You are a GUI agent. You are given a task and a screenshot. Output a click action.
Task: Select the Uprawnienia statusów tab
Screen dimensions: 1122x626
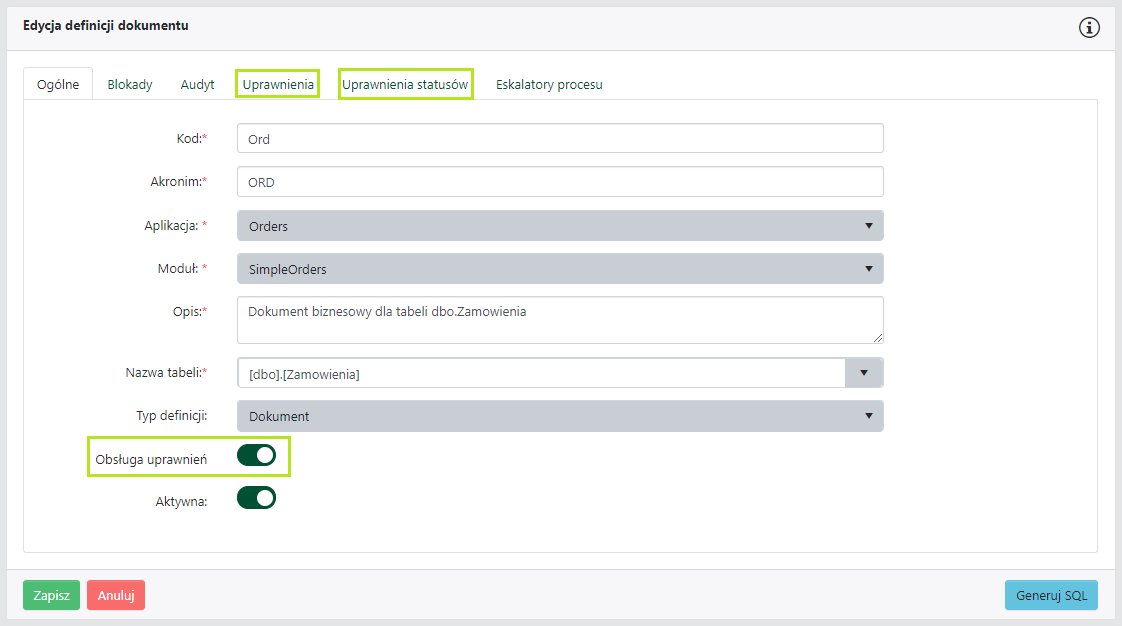pos(405,85)
